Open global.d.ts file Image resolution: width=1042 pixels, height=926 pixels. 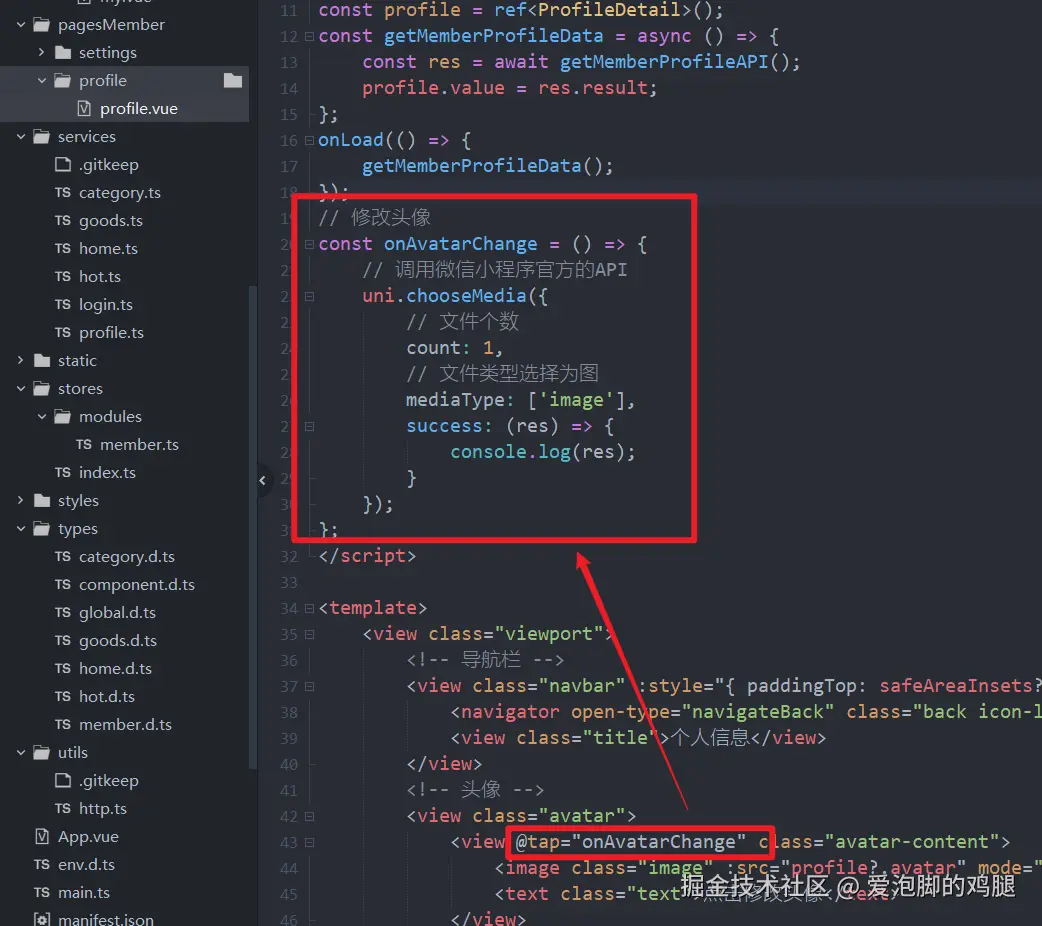tap(117, 612)
